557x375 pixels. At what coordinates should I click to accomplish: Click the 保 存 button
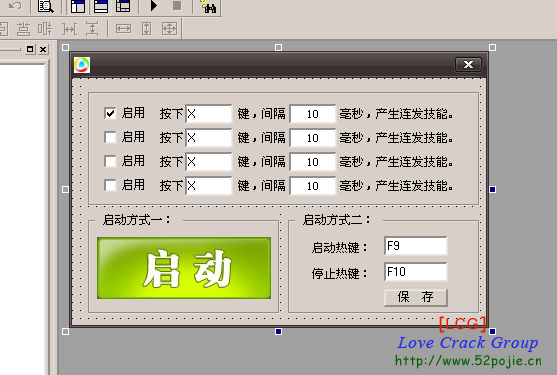[x=416, y=297]
